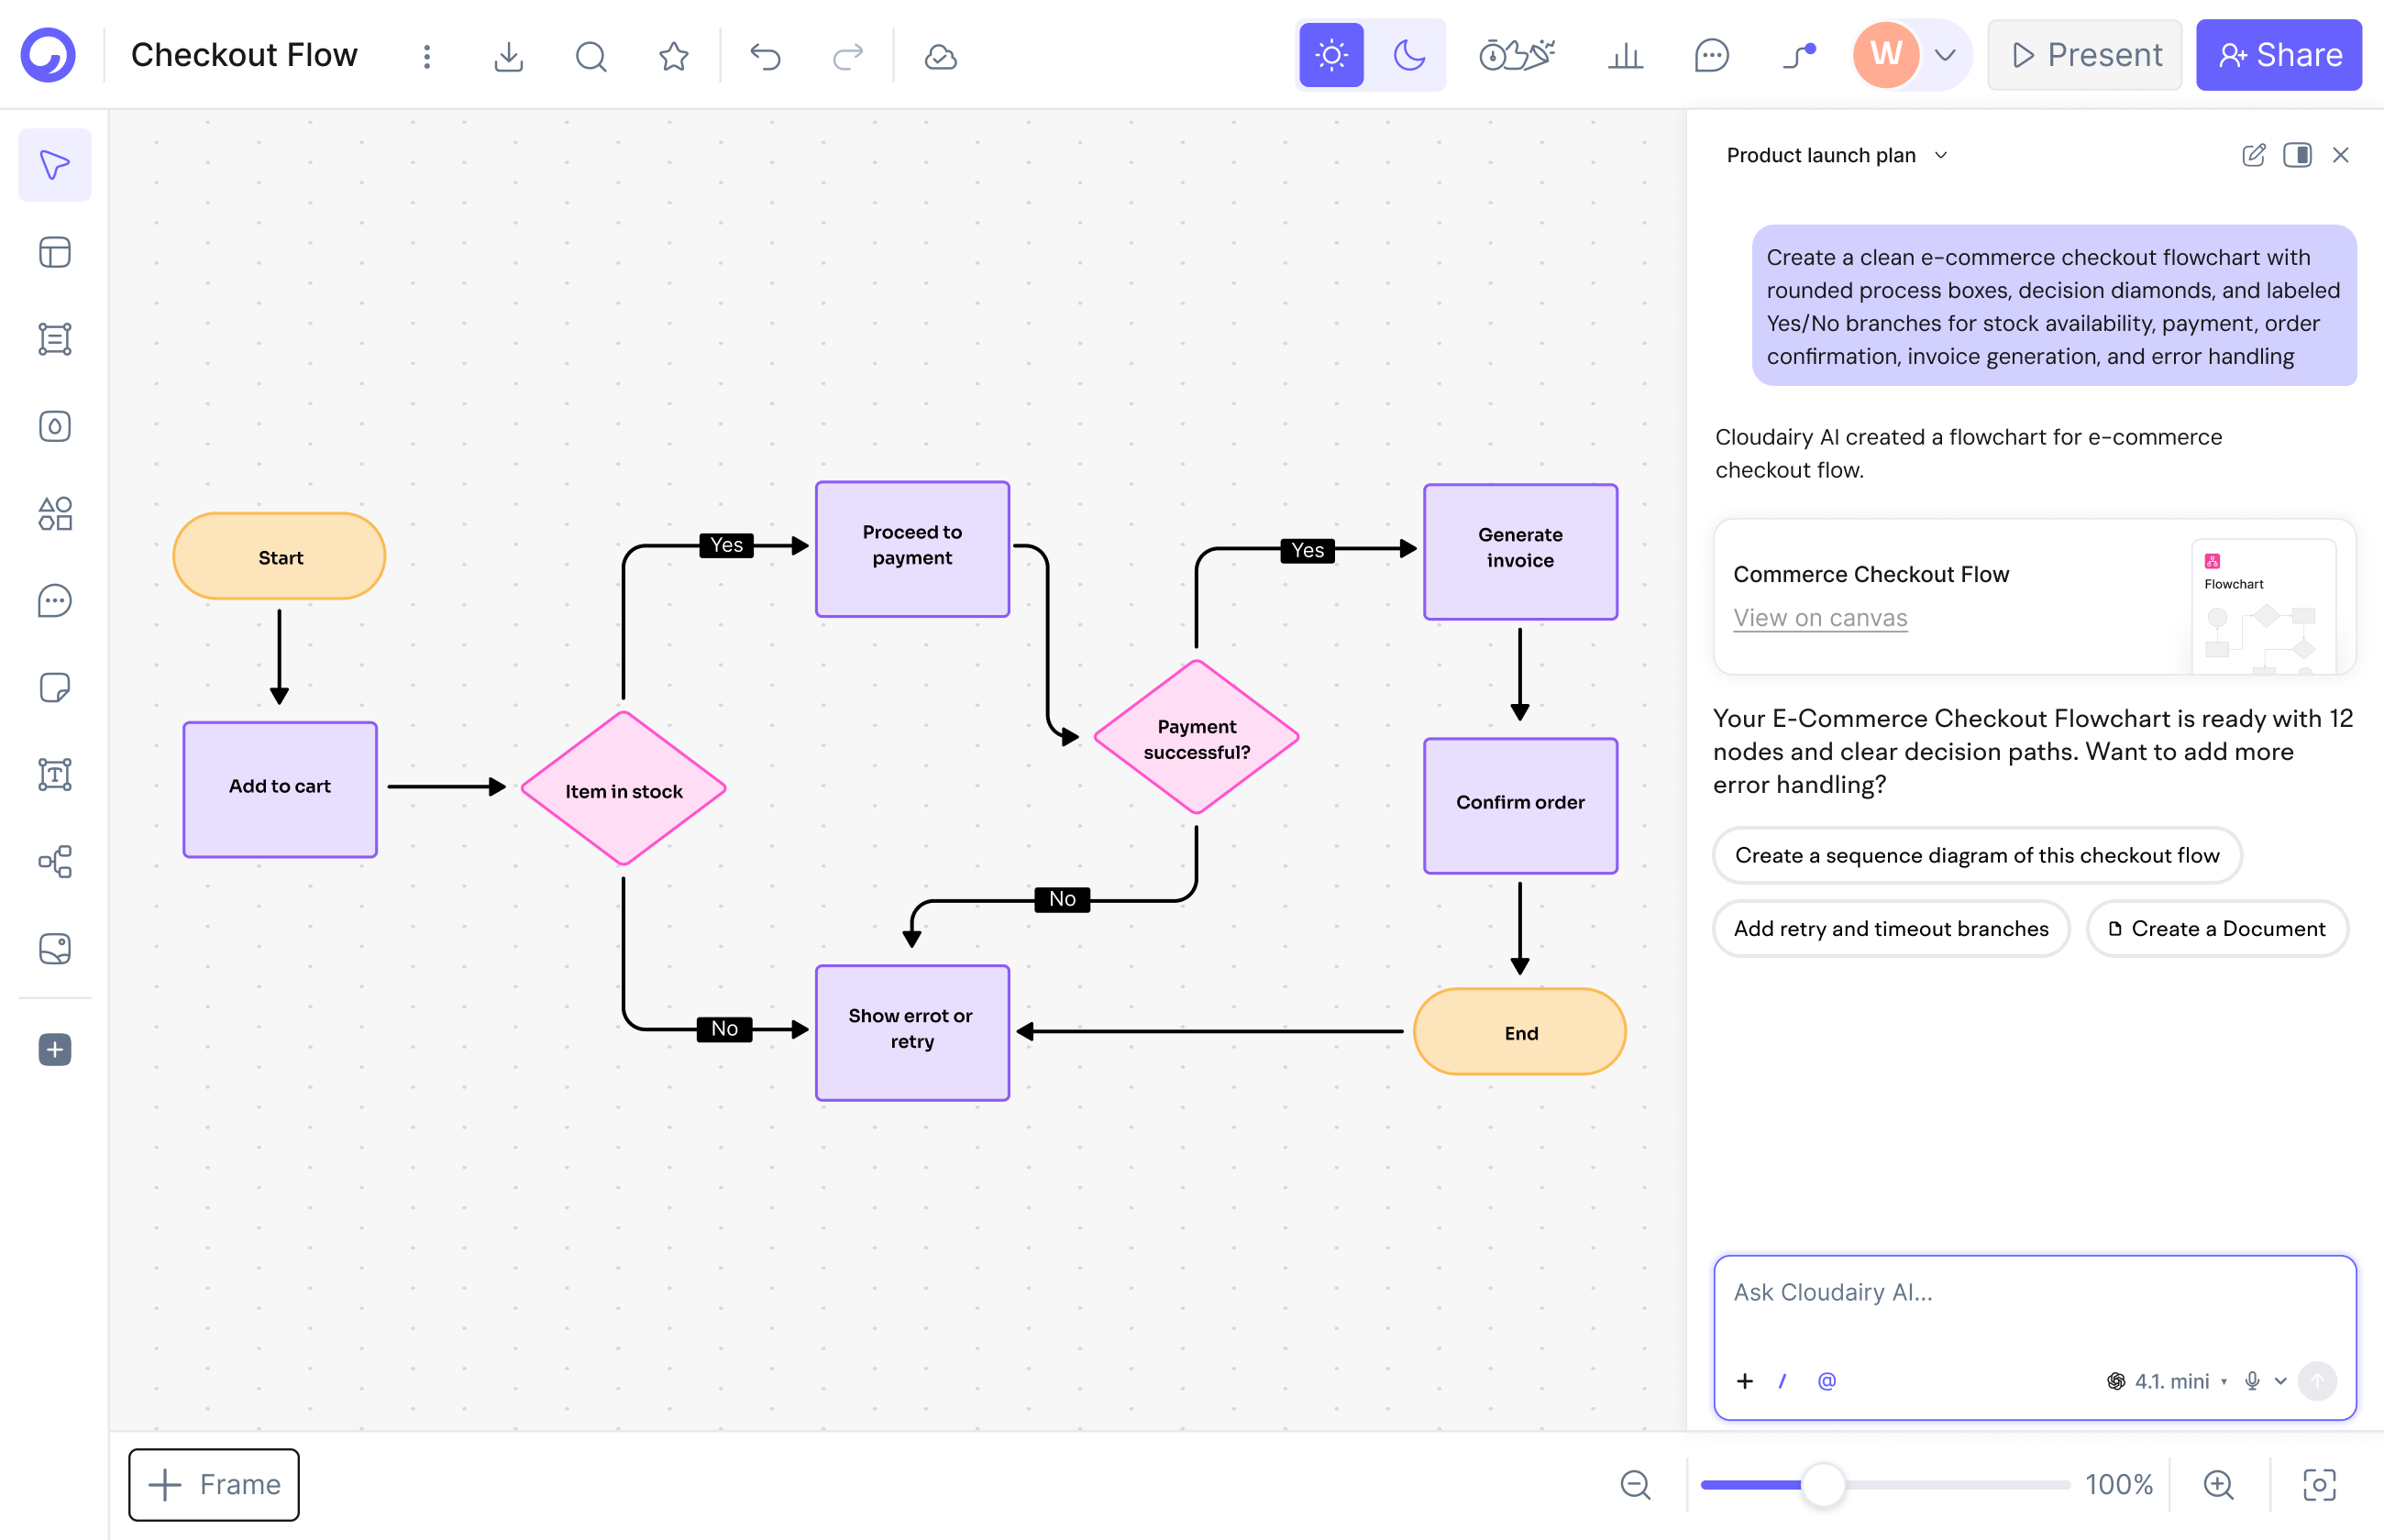Viewport: 2384px width, 1540px height.
Task: Expand the user avatar dropdown chevron
Action: (1945, 55)
